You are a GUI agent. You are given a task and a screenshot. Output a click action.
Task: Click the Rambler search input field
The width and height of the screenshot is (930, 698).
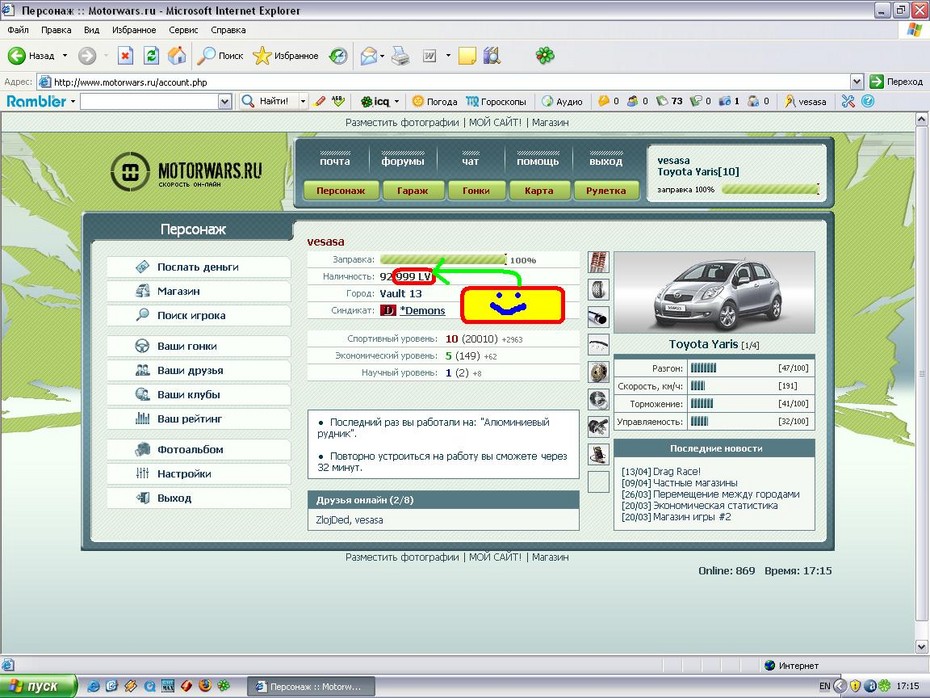coord(149,101)
